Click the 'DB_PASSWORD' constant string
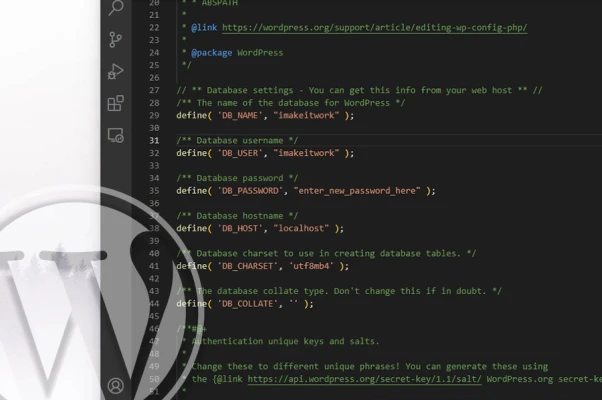 [x=250, y=191]
